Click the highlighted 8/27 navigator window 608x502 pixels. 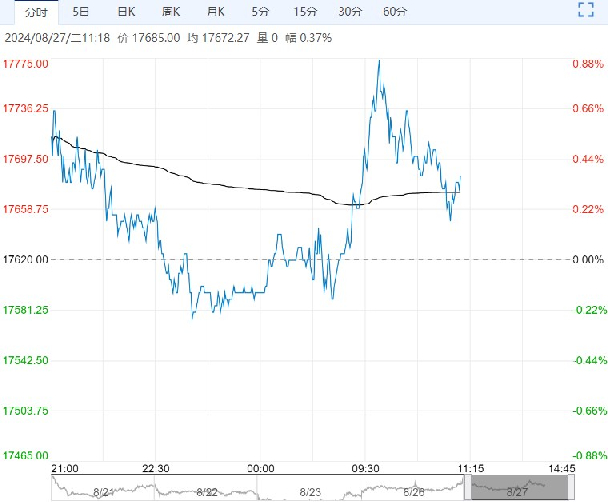tap(518, 488)
